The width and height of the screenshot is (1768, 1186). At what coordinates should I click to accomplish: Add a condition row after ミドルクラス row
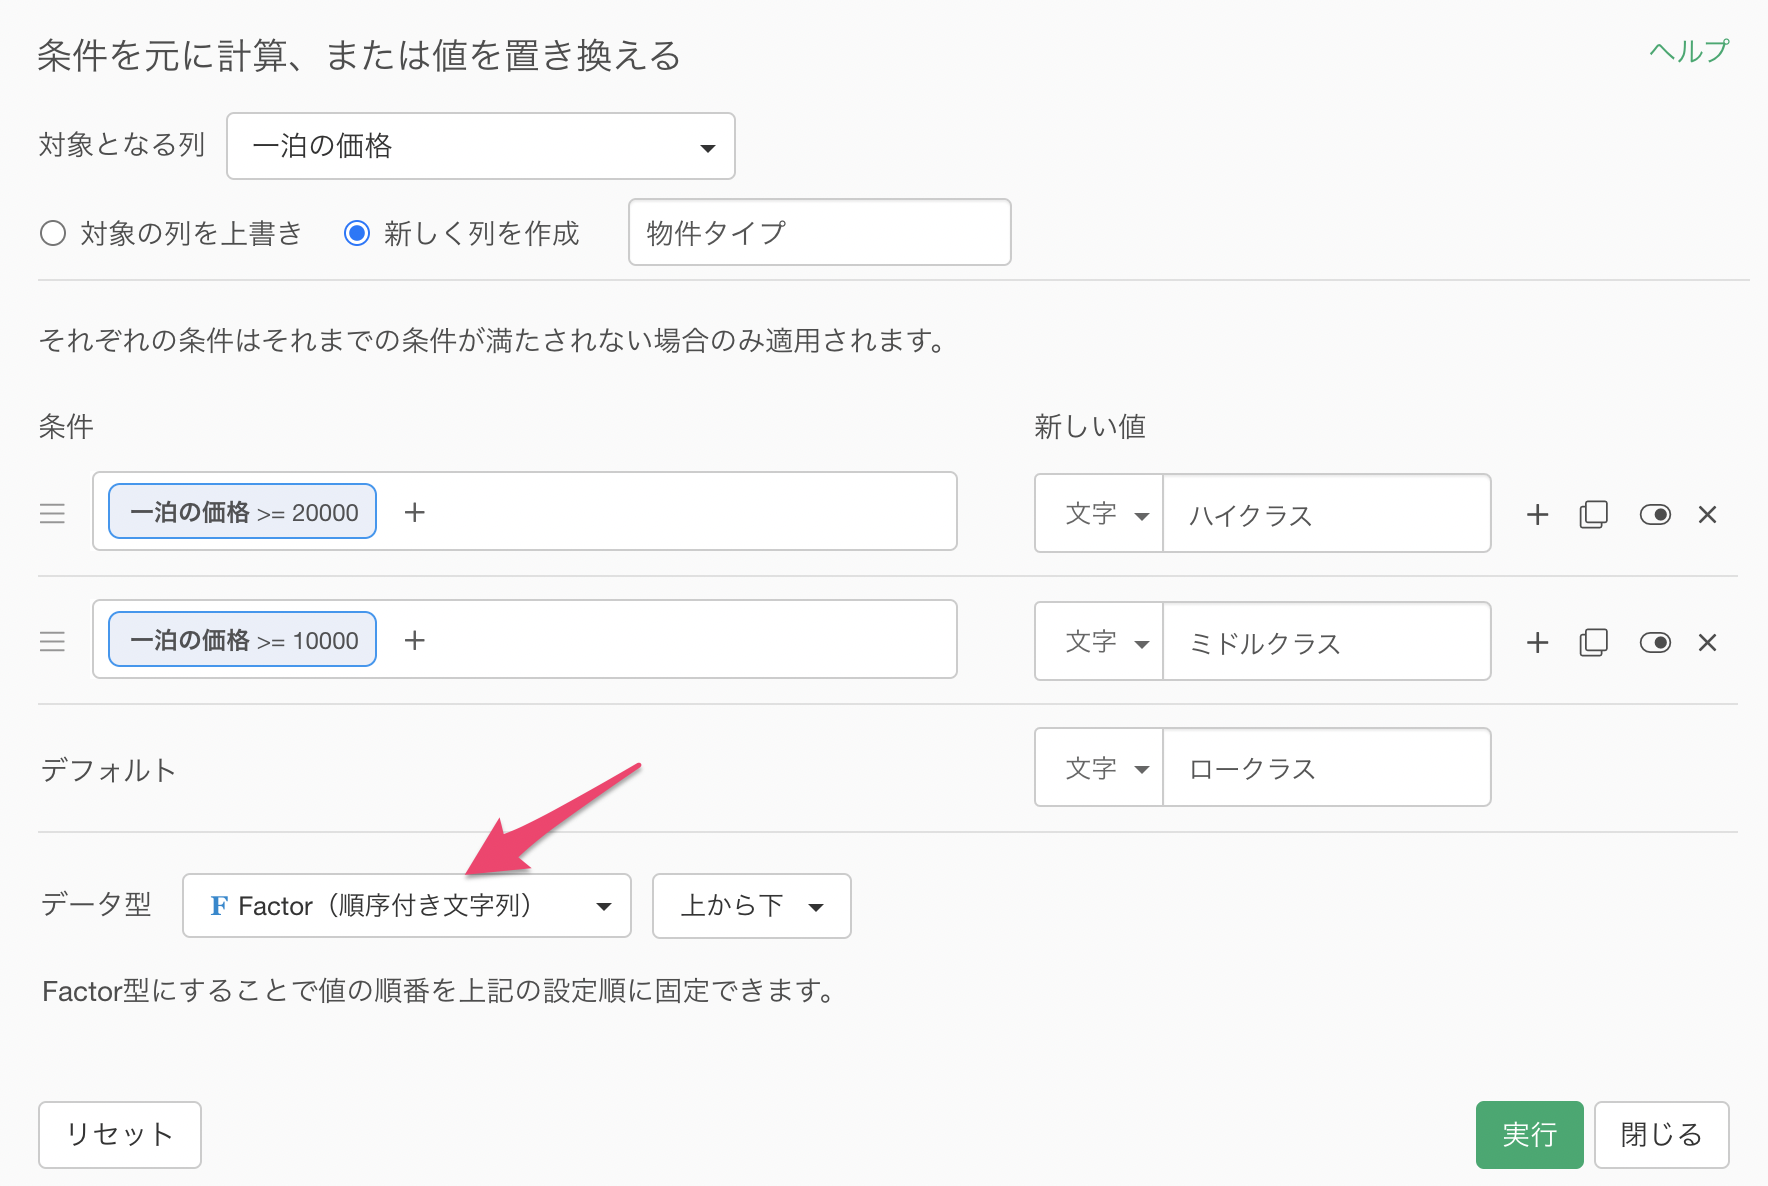pos(1537,643)
